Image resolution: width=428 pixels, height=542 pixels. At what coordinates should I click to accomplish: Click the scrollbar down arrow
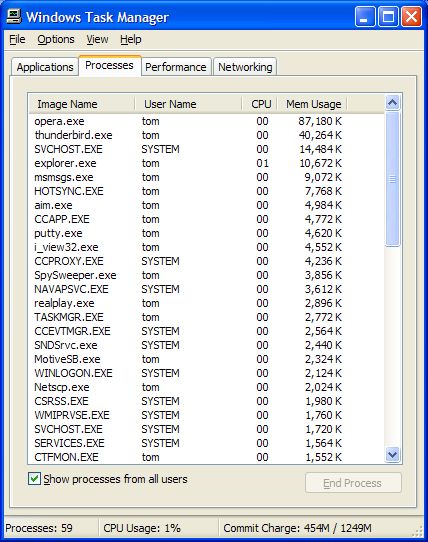pos(392,455)
